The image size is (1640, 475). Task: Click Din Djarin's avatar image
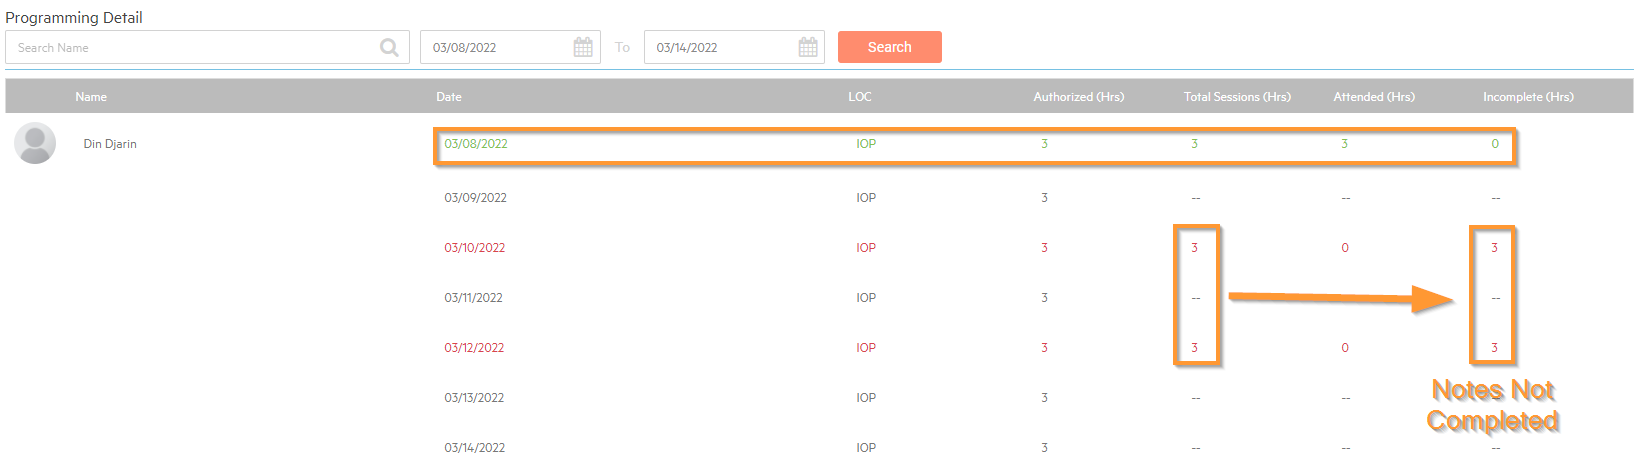[x=35, y=144]
